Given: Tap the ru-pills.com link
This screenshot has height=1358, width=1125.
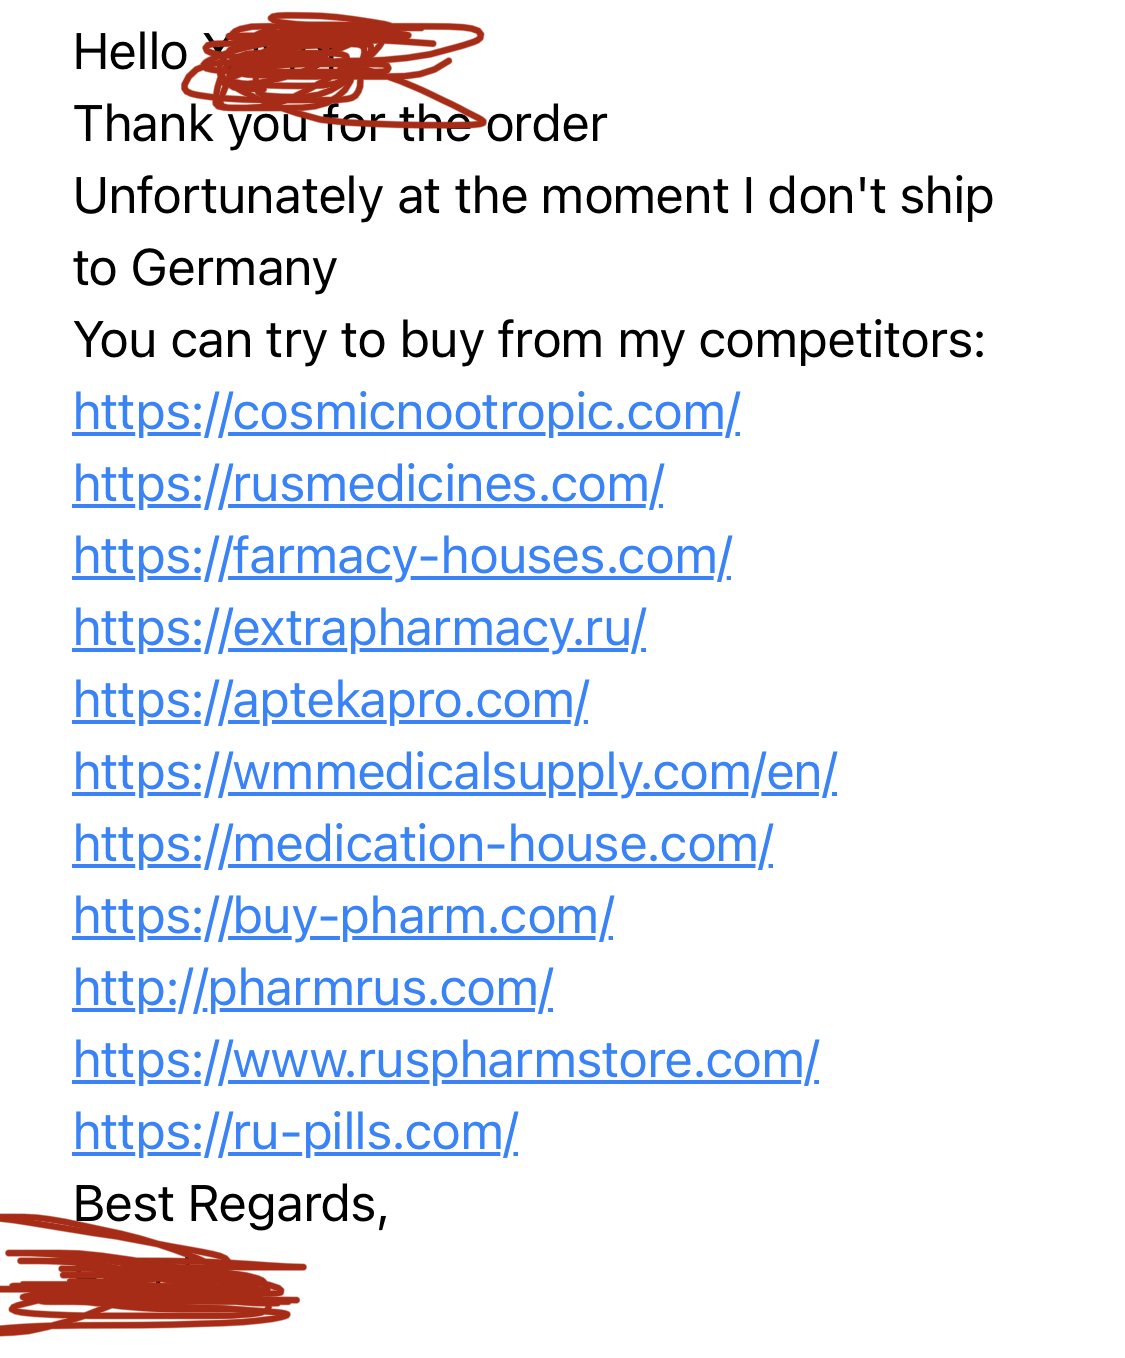Looking at the screenshot, I should [295, 1132].
